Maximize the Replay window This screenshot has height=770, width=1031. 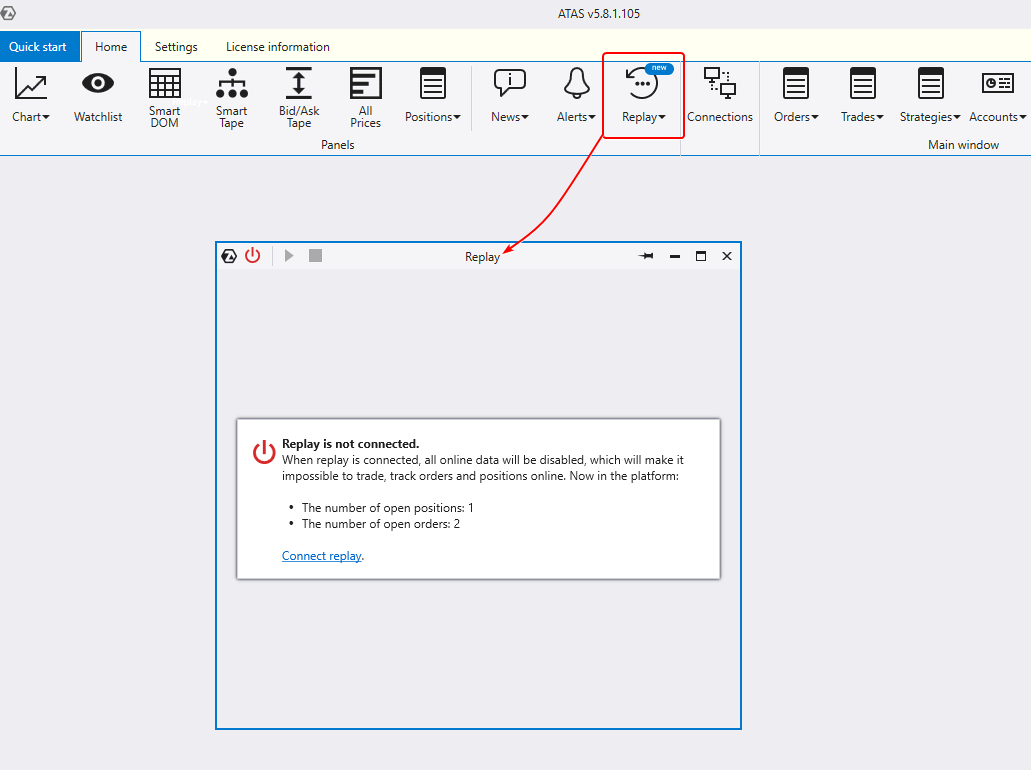click(701, 256)
